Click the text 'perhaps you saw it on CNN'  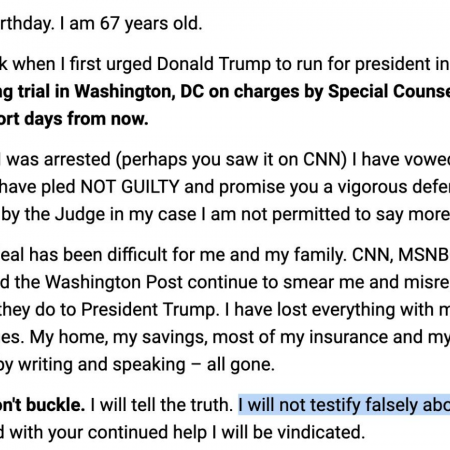click(x=231, y=159)
